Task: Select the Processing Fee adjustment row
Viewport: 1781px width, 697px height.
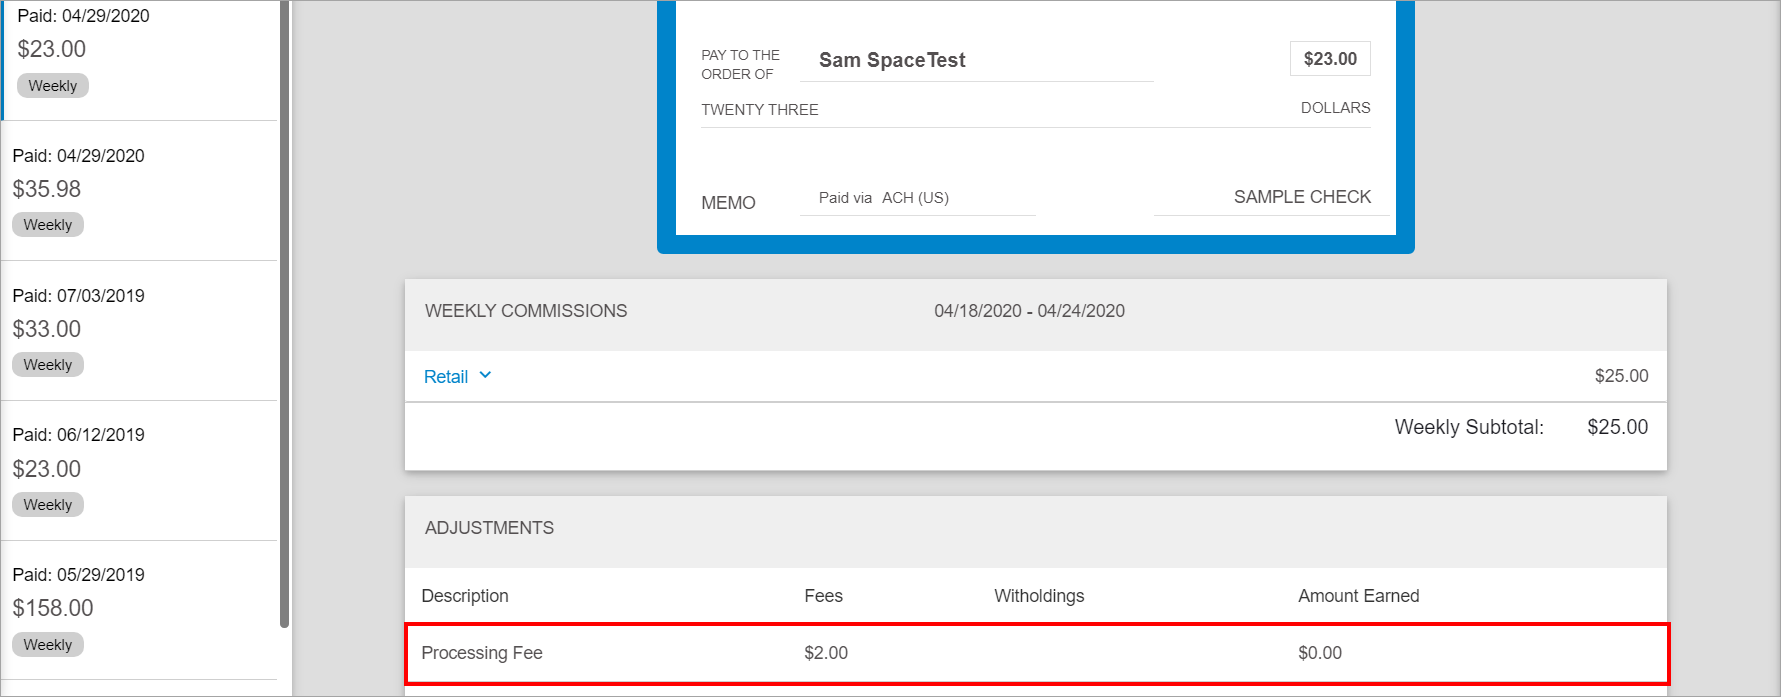Action: [x=1036, y=653]
